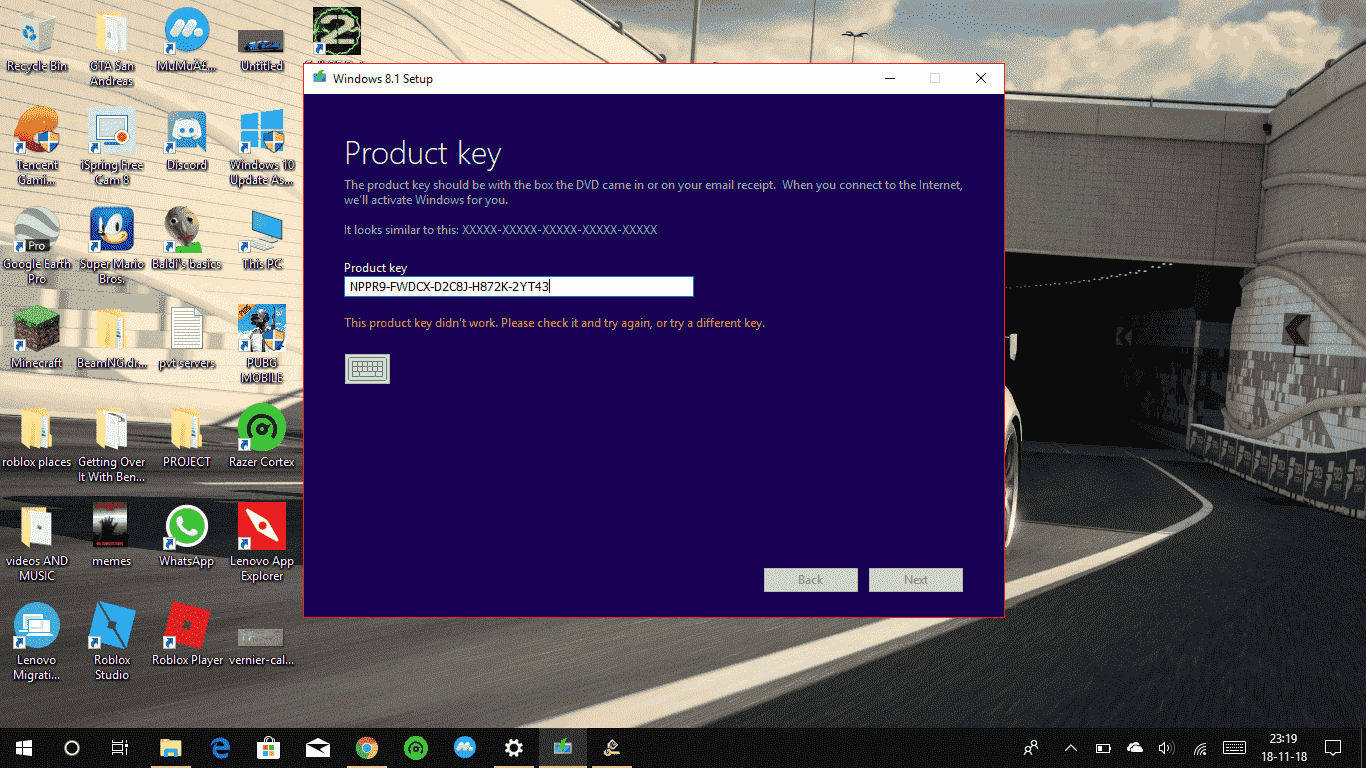
Task: Select the Untitled desktop file
Action: click(x=261, y=49)
